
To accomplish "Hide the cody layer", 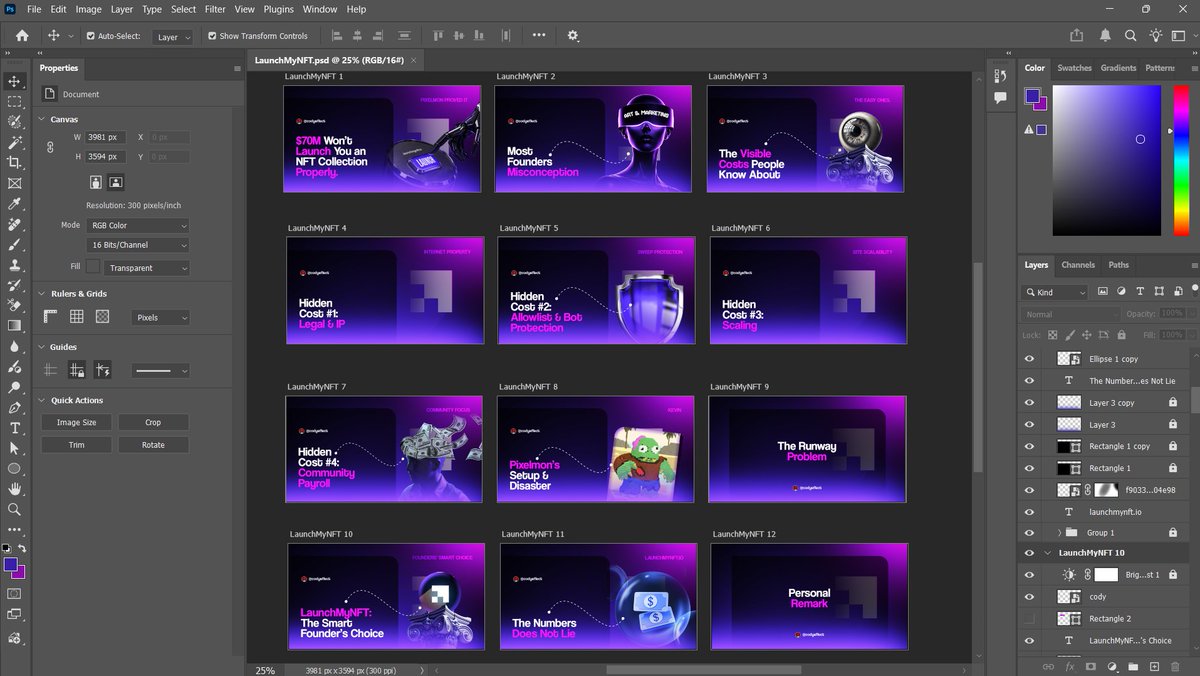I will (1029, 597).
